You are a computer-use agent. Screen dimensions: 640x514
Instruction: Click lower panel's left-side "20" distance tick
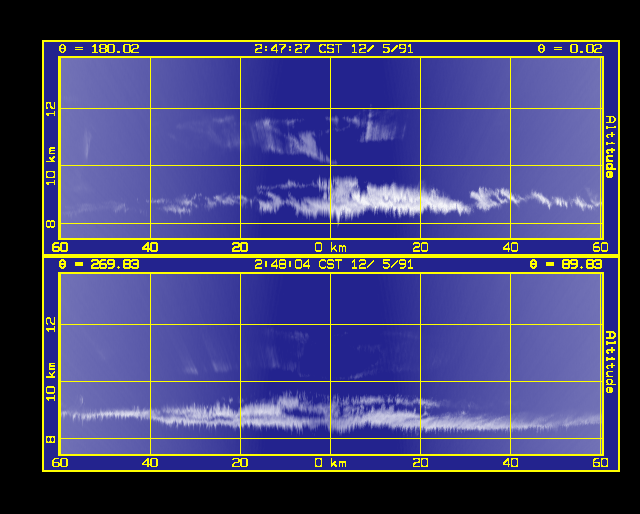pos(240,463)
